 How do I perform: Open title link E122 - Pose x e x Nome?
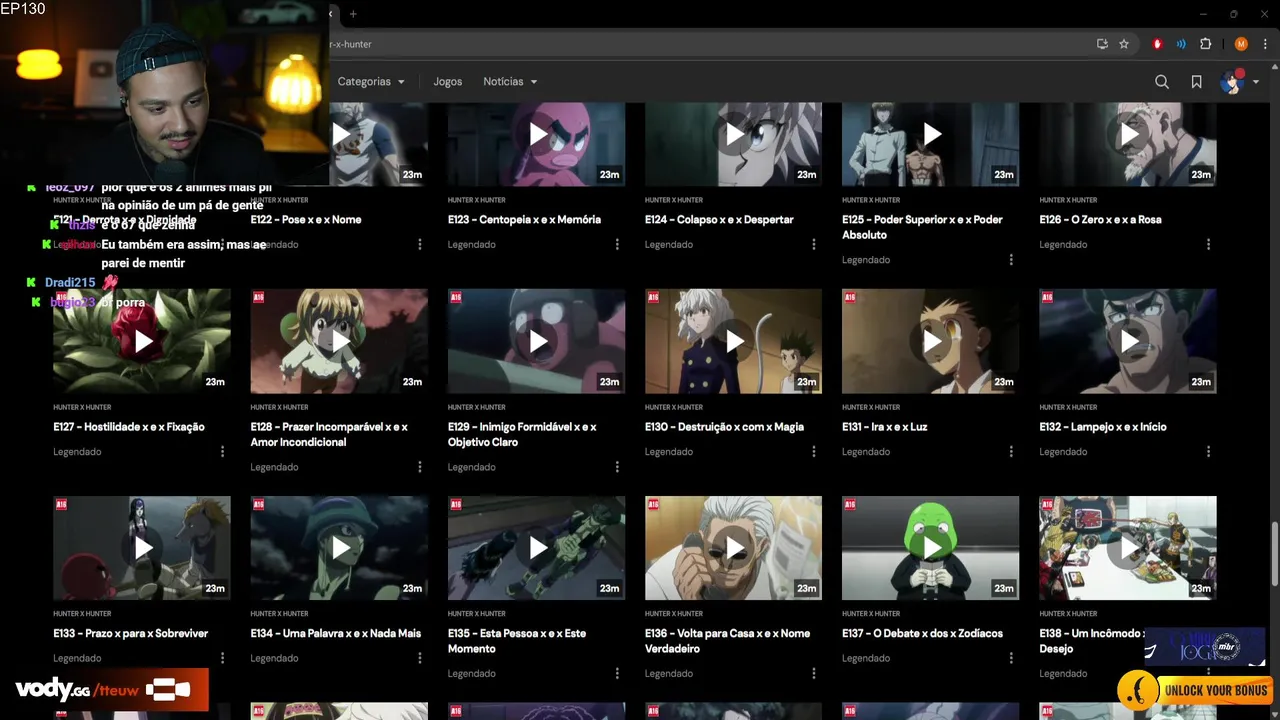pyautogui.click(x=306, y=219)
